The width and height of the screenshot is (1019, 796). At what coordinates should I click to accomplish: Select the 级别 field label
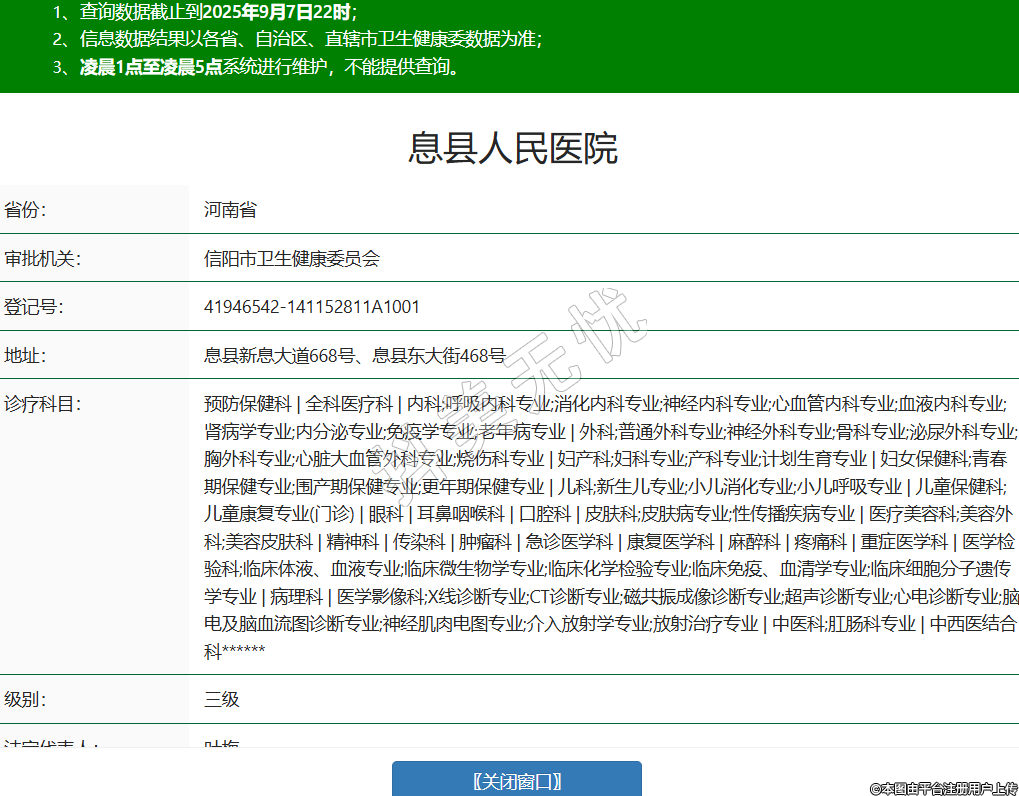pos(25,699)
